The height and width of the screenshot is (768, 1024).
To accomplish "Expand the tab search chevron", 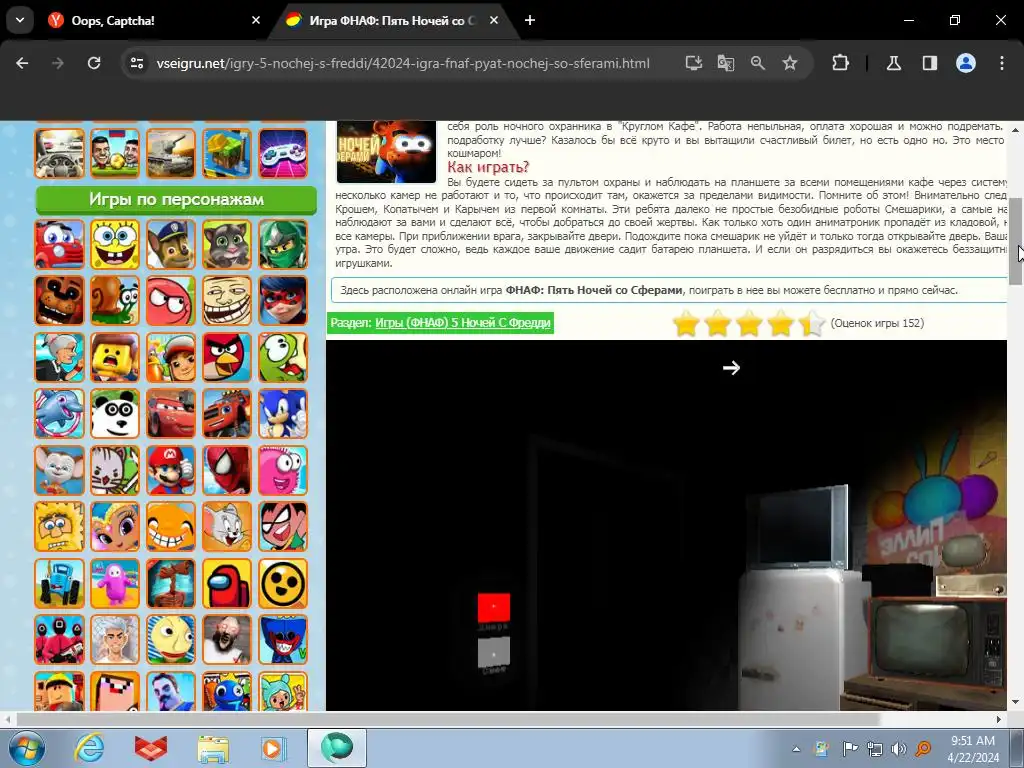I will (x=20, y=20).
